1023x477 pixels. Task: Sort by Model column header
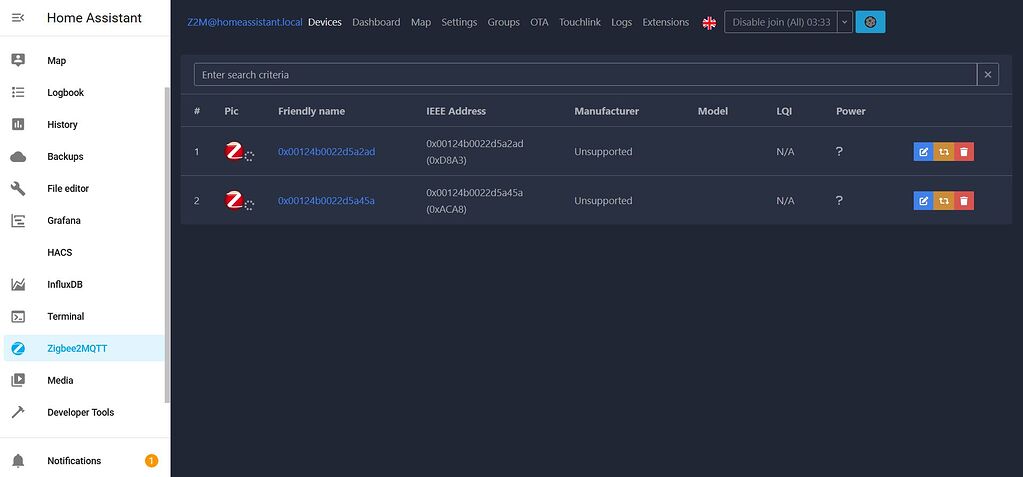click(712, 111)
